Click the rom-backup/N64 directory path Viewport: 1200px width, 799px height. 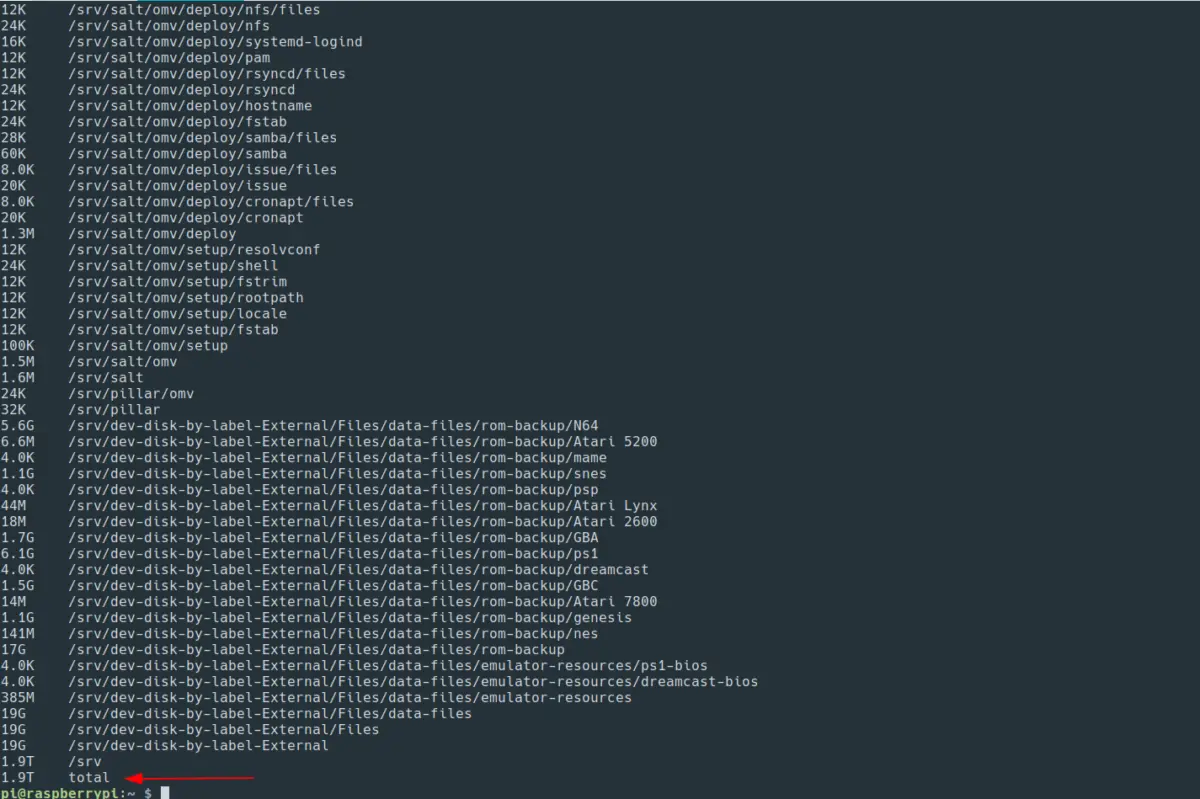333,425
